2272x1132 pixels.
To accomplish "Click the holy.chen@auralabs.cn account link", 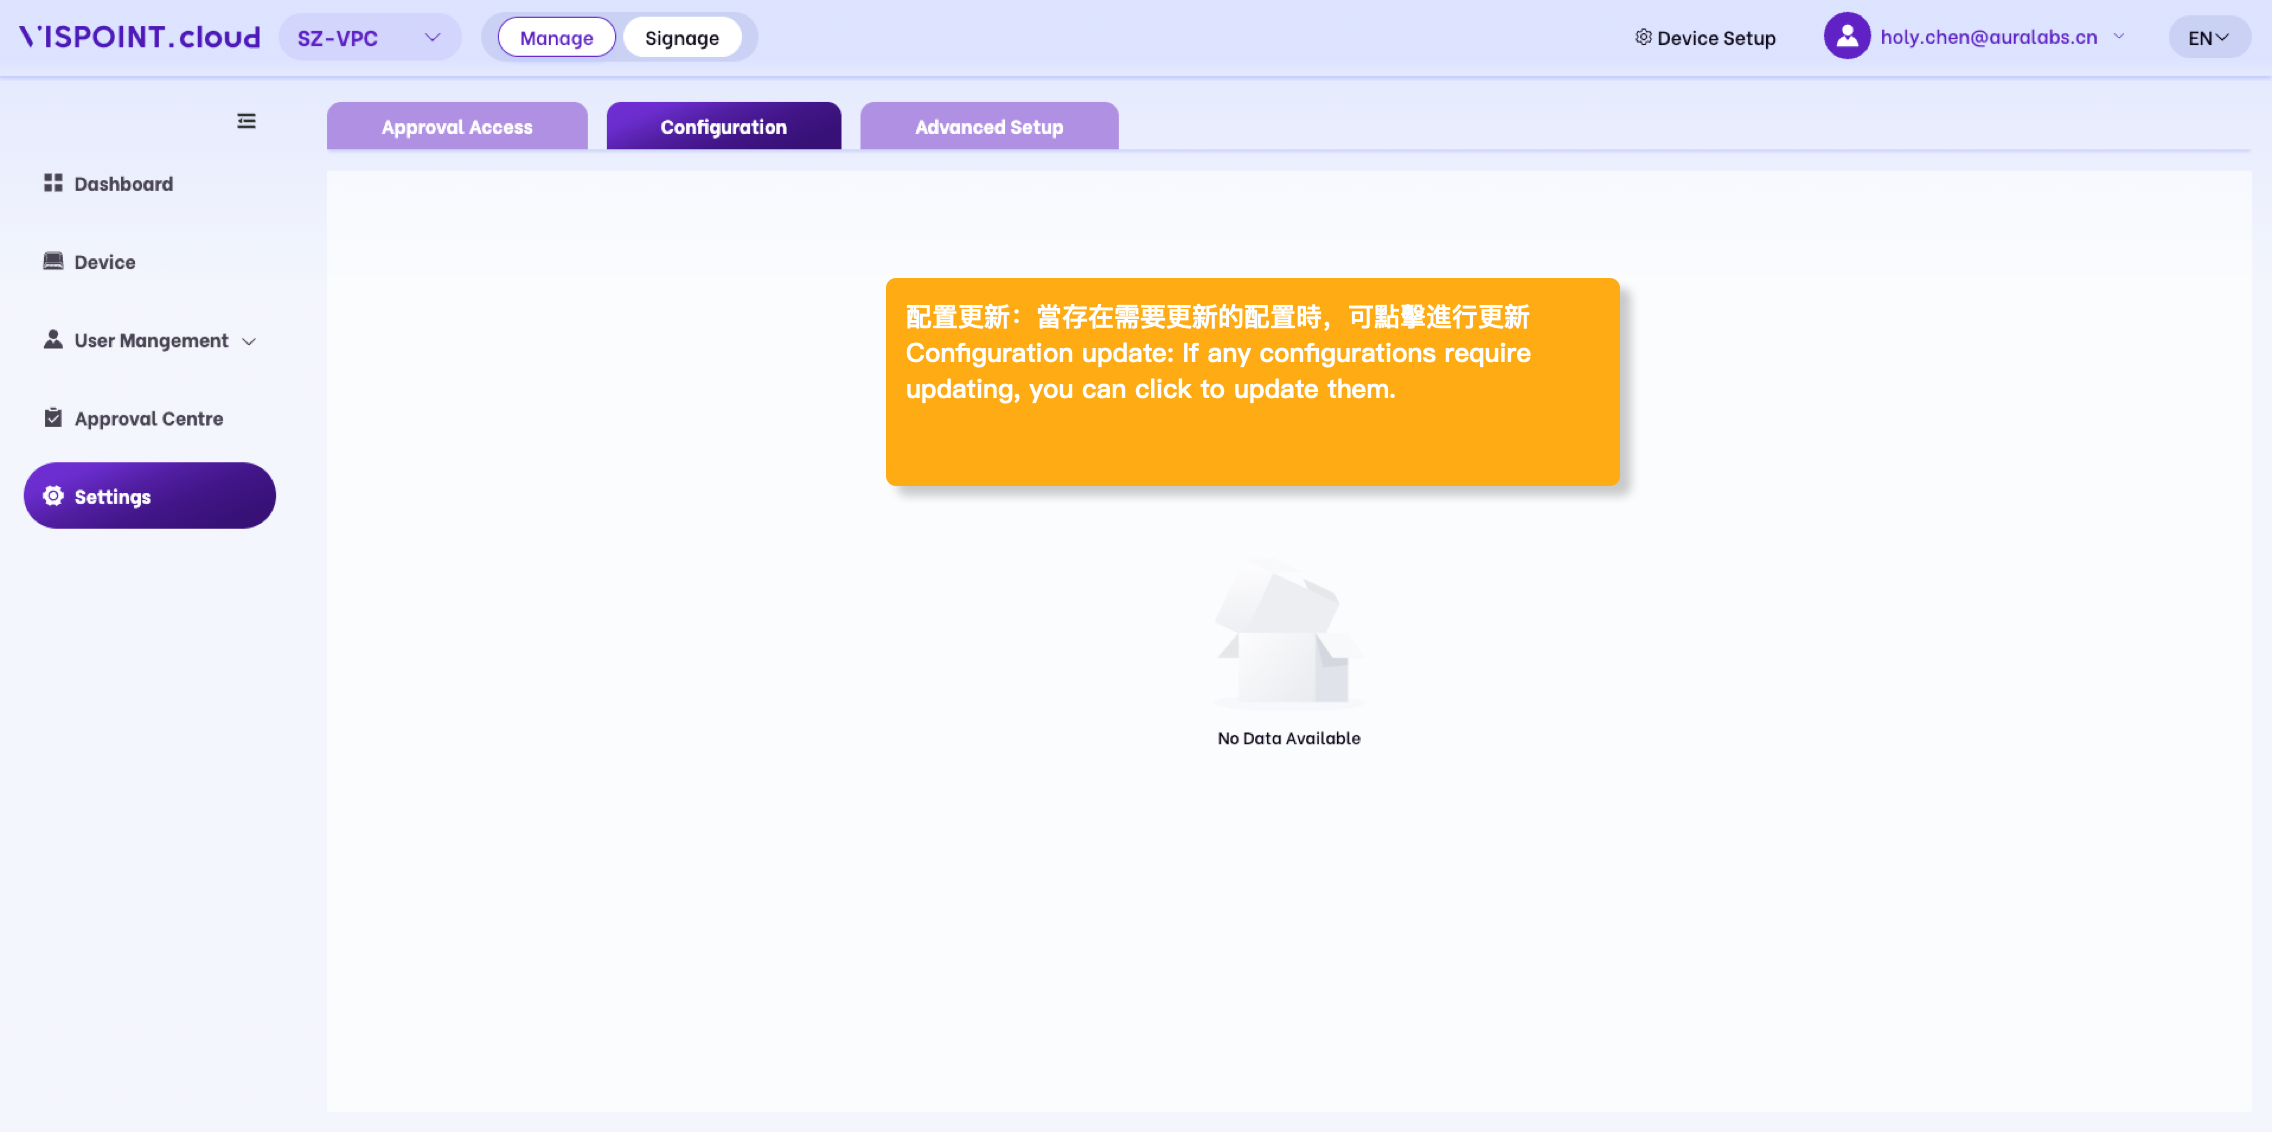I will click(1988, 37).
